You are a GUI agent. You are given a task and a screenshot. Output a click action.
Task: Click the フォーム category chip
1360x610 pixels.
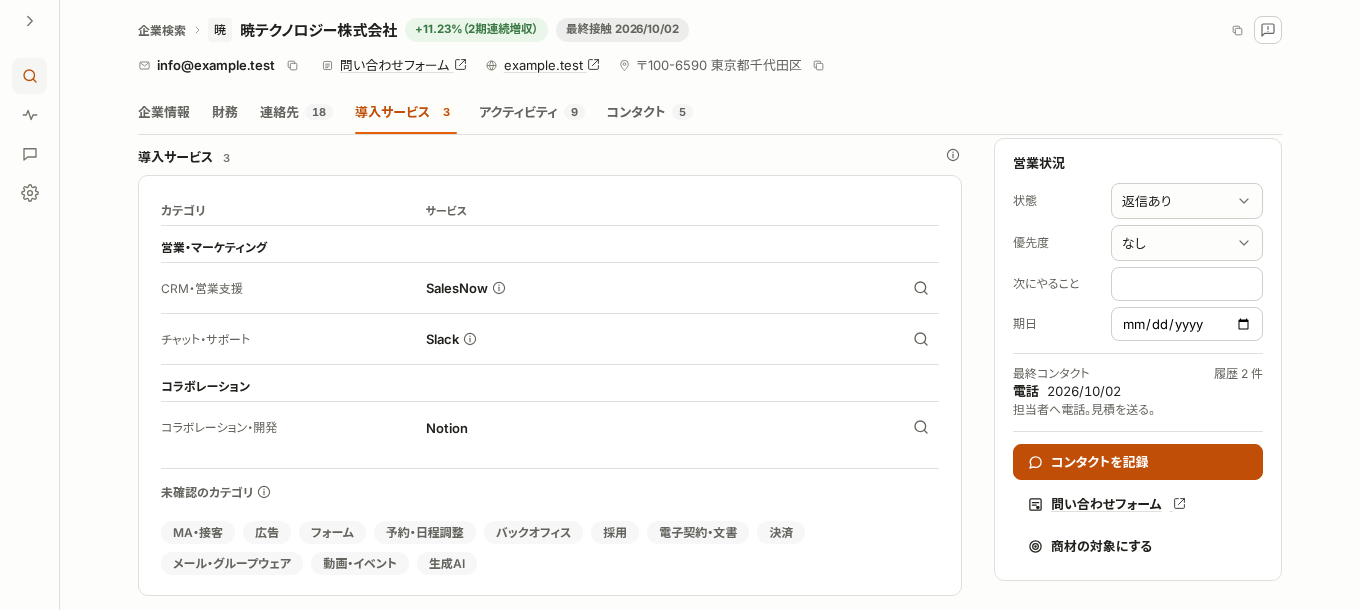click(x=332, y=533)
